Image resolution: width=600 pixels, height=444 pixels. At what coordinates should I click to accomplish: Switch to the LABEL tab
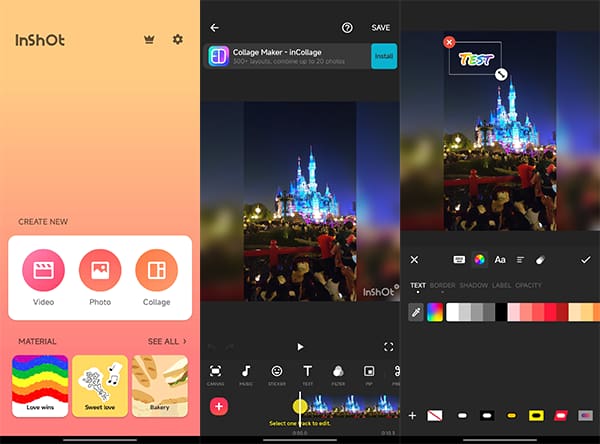click(502, 285)
